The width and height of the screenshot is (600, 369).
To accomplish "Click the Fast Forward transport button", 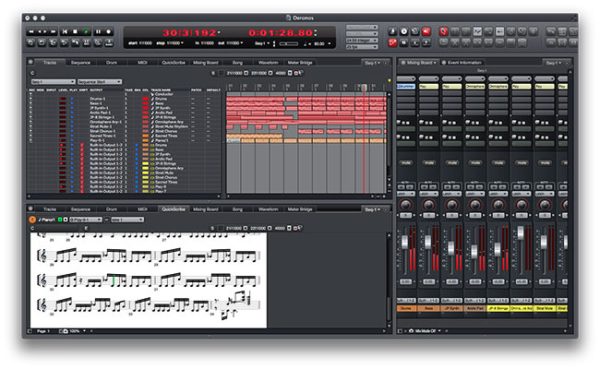I will tap(53, 32).
